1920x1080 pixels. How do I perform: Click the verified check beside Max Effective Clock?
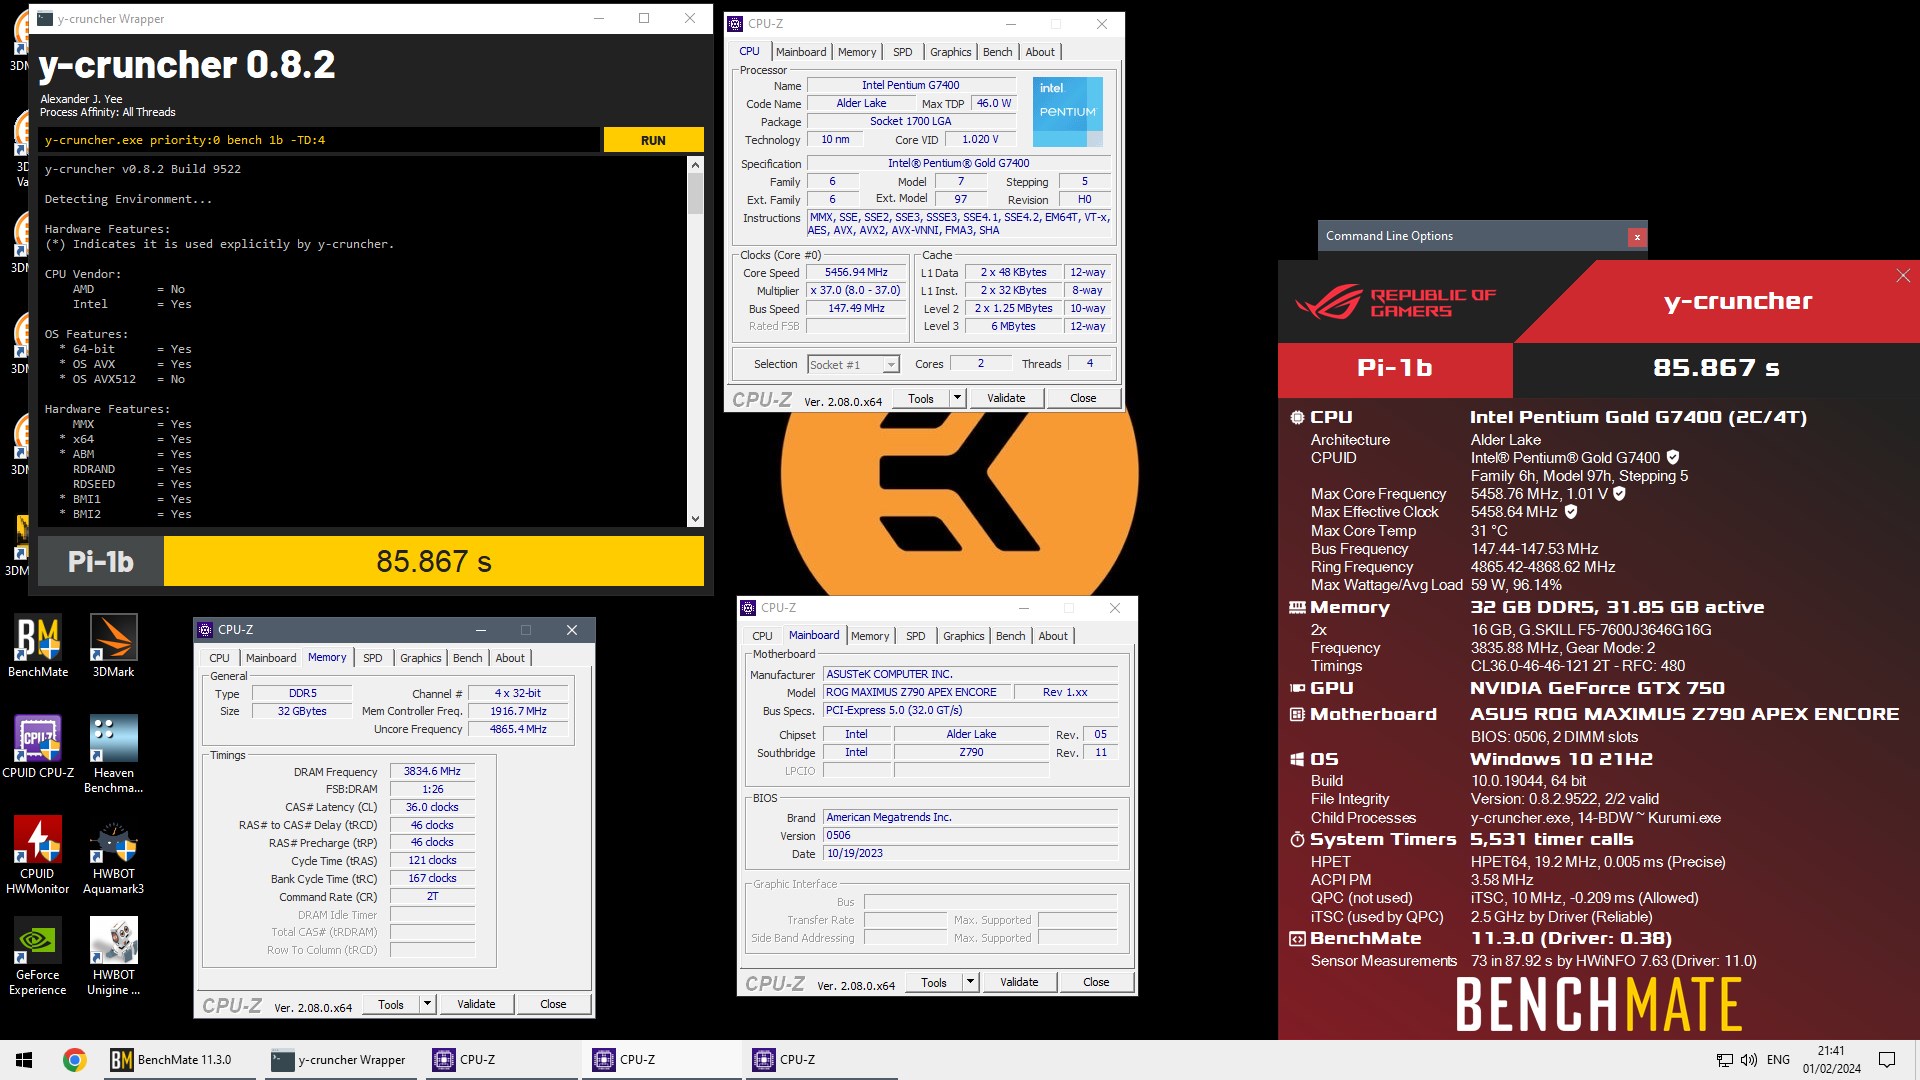tap(1571, 512)
